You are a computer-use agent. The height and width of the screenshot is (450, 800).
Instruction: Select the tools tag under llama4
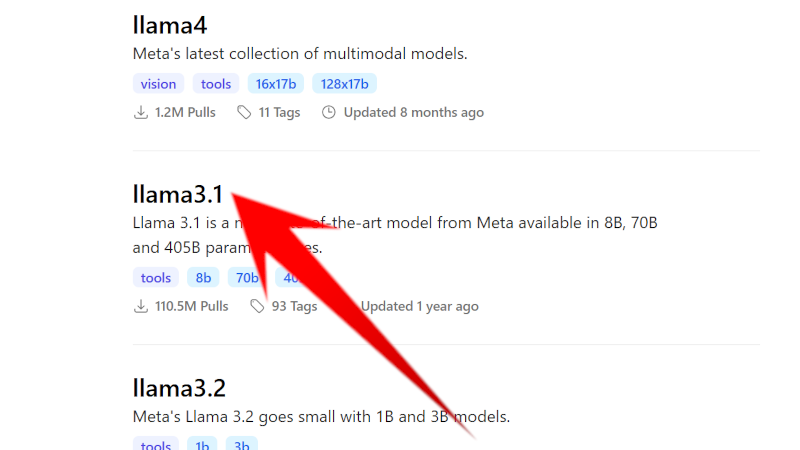216,84
